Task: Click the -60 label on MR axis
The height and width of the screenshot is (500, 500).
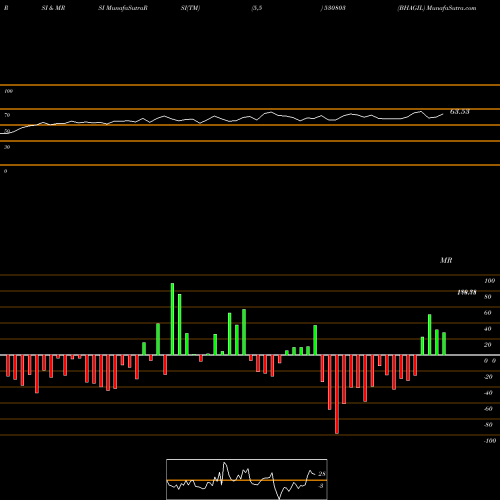Action: (x=488, y=409)
